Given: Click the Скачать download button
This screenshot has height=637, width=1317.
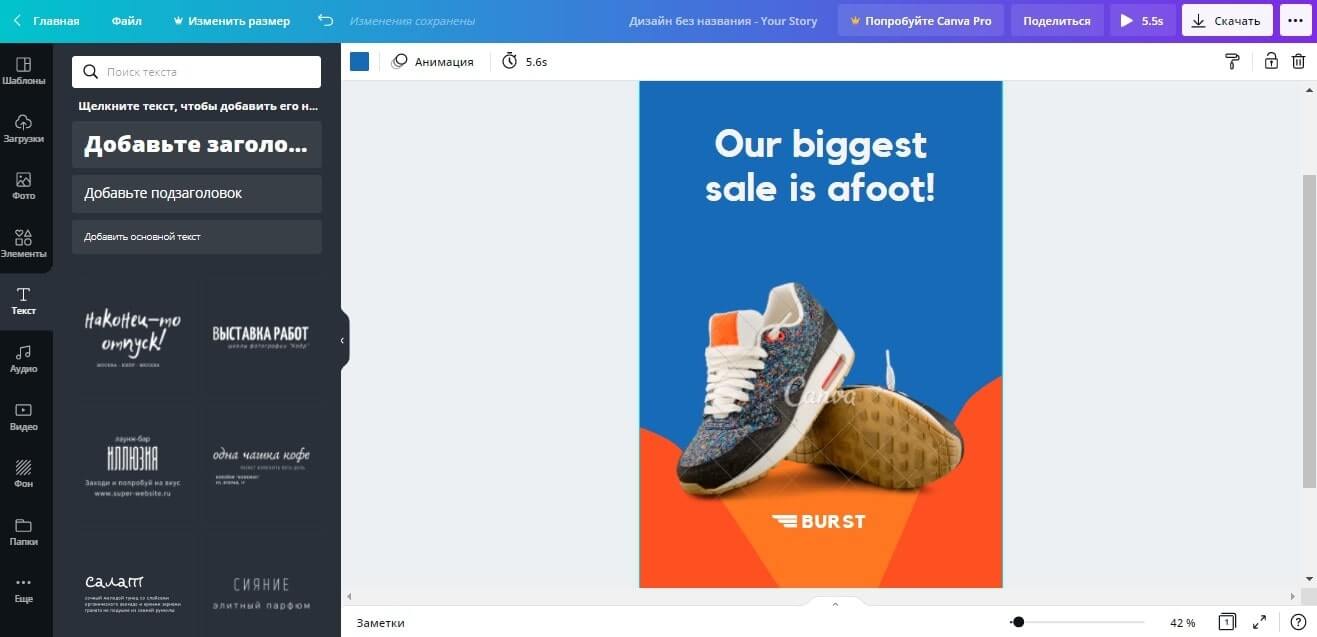Looking at the screenshot, I should (1227, 20).
